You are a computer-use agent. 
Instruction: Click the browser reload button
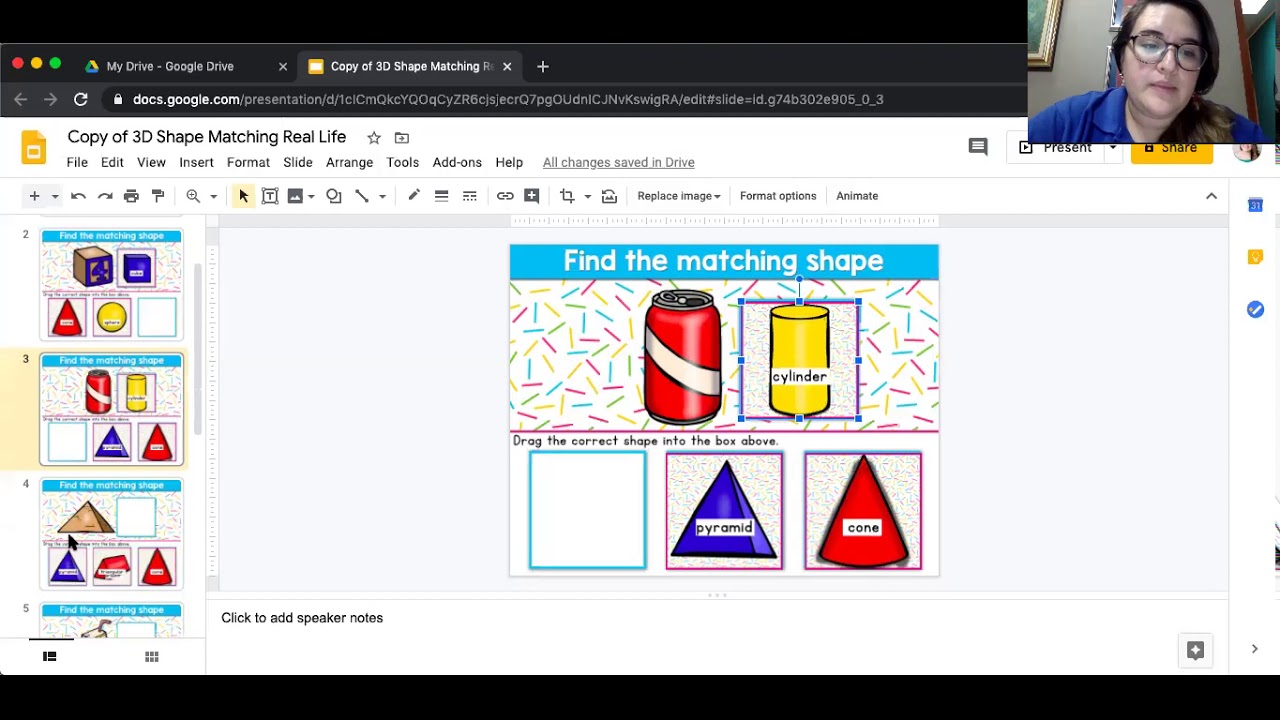pos(81,99)
